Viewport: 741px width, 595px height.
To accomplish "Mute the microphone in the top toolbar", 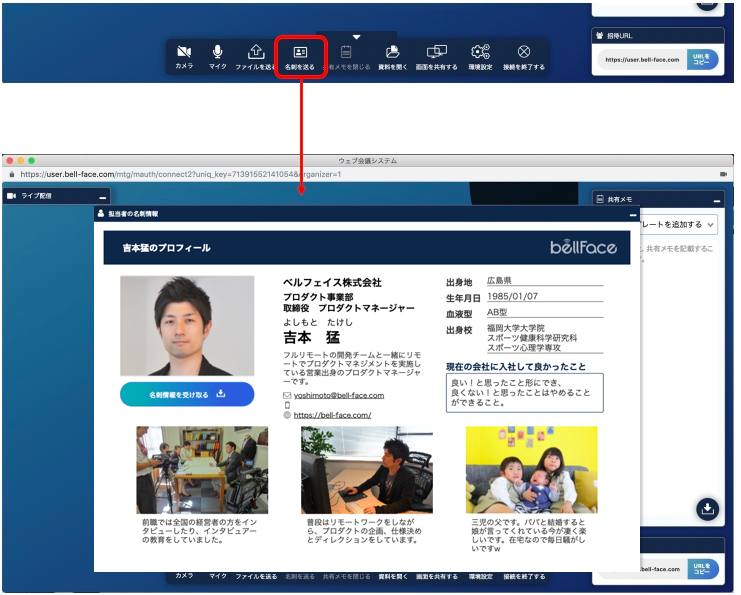I will coord(217,52).
